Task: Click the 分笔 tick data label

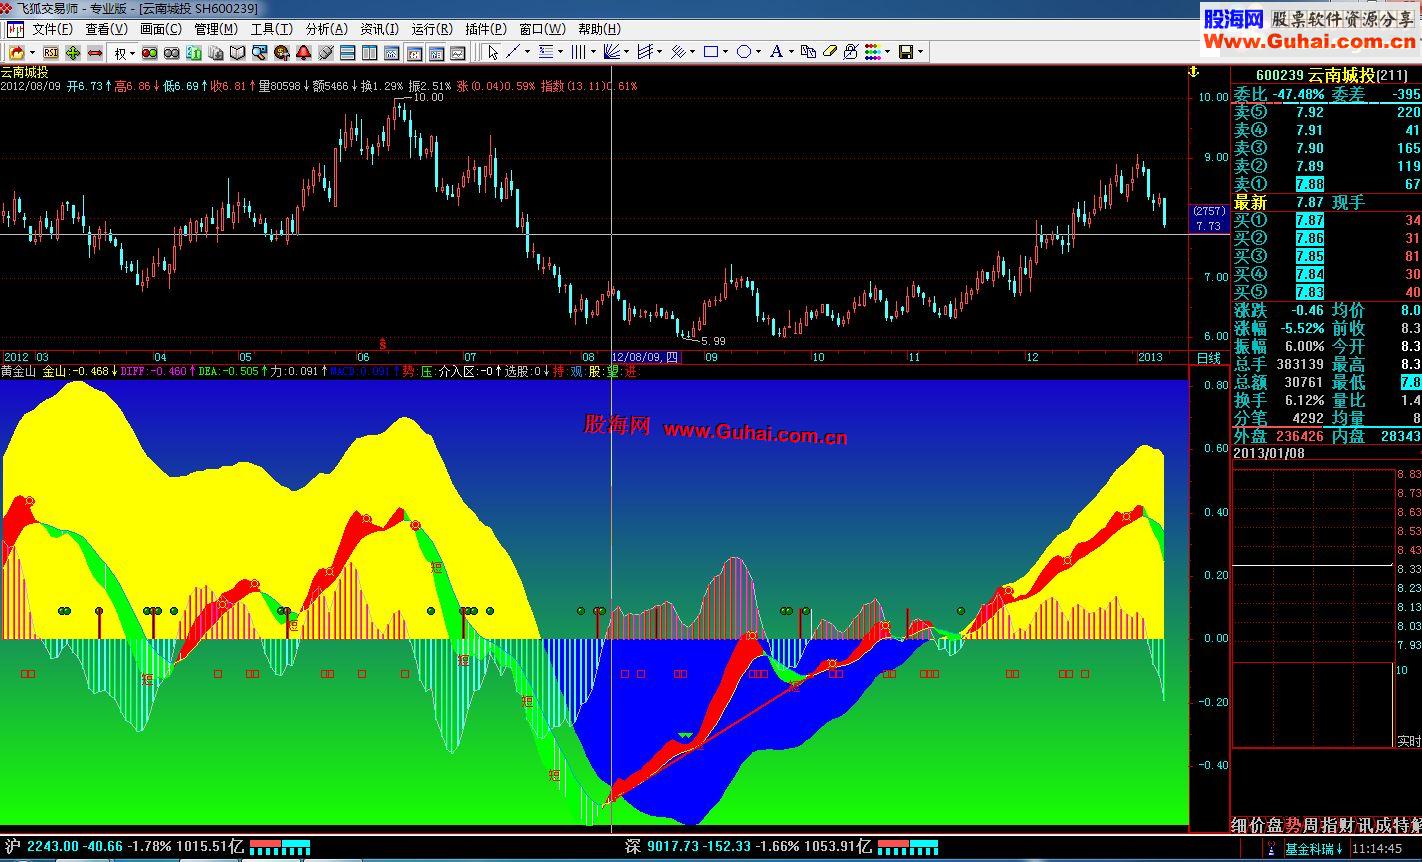Action: click(x=1250, y=418)
